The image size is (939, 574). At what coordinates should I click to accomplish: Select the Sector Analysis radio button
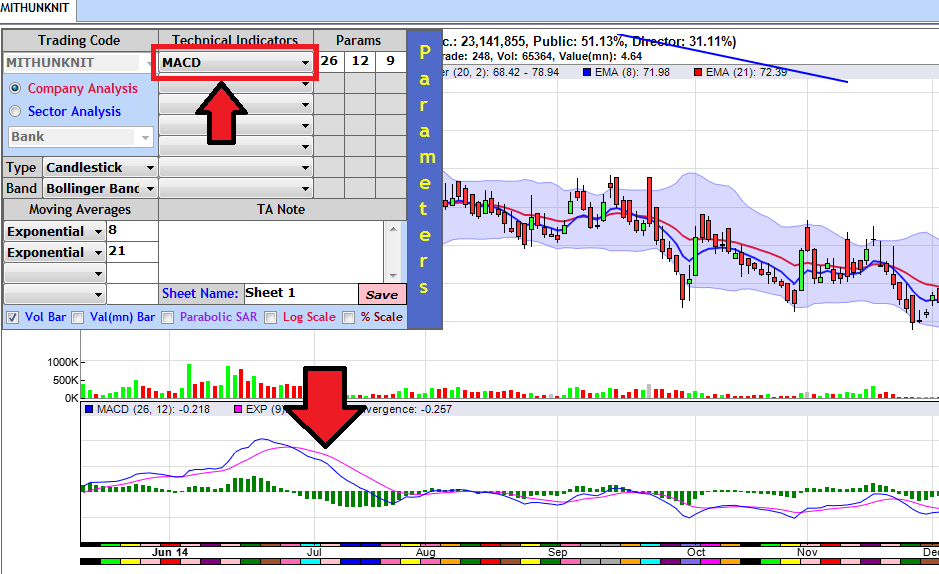coord(15,111)
